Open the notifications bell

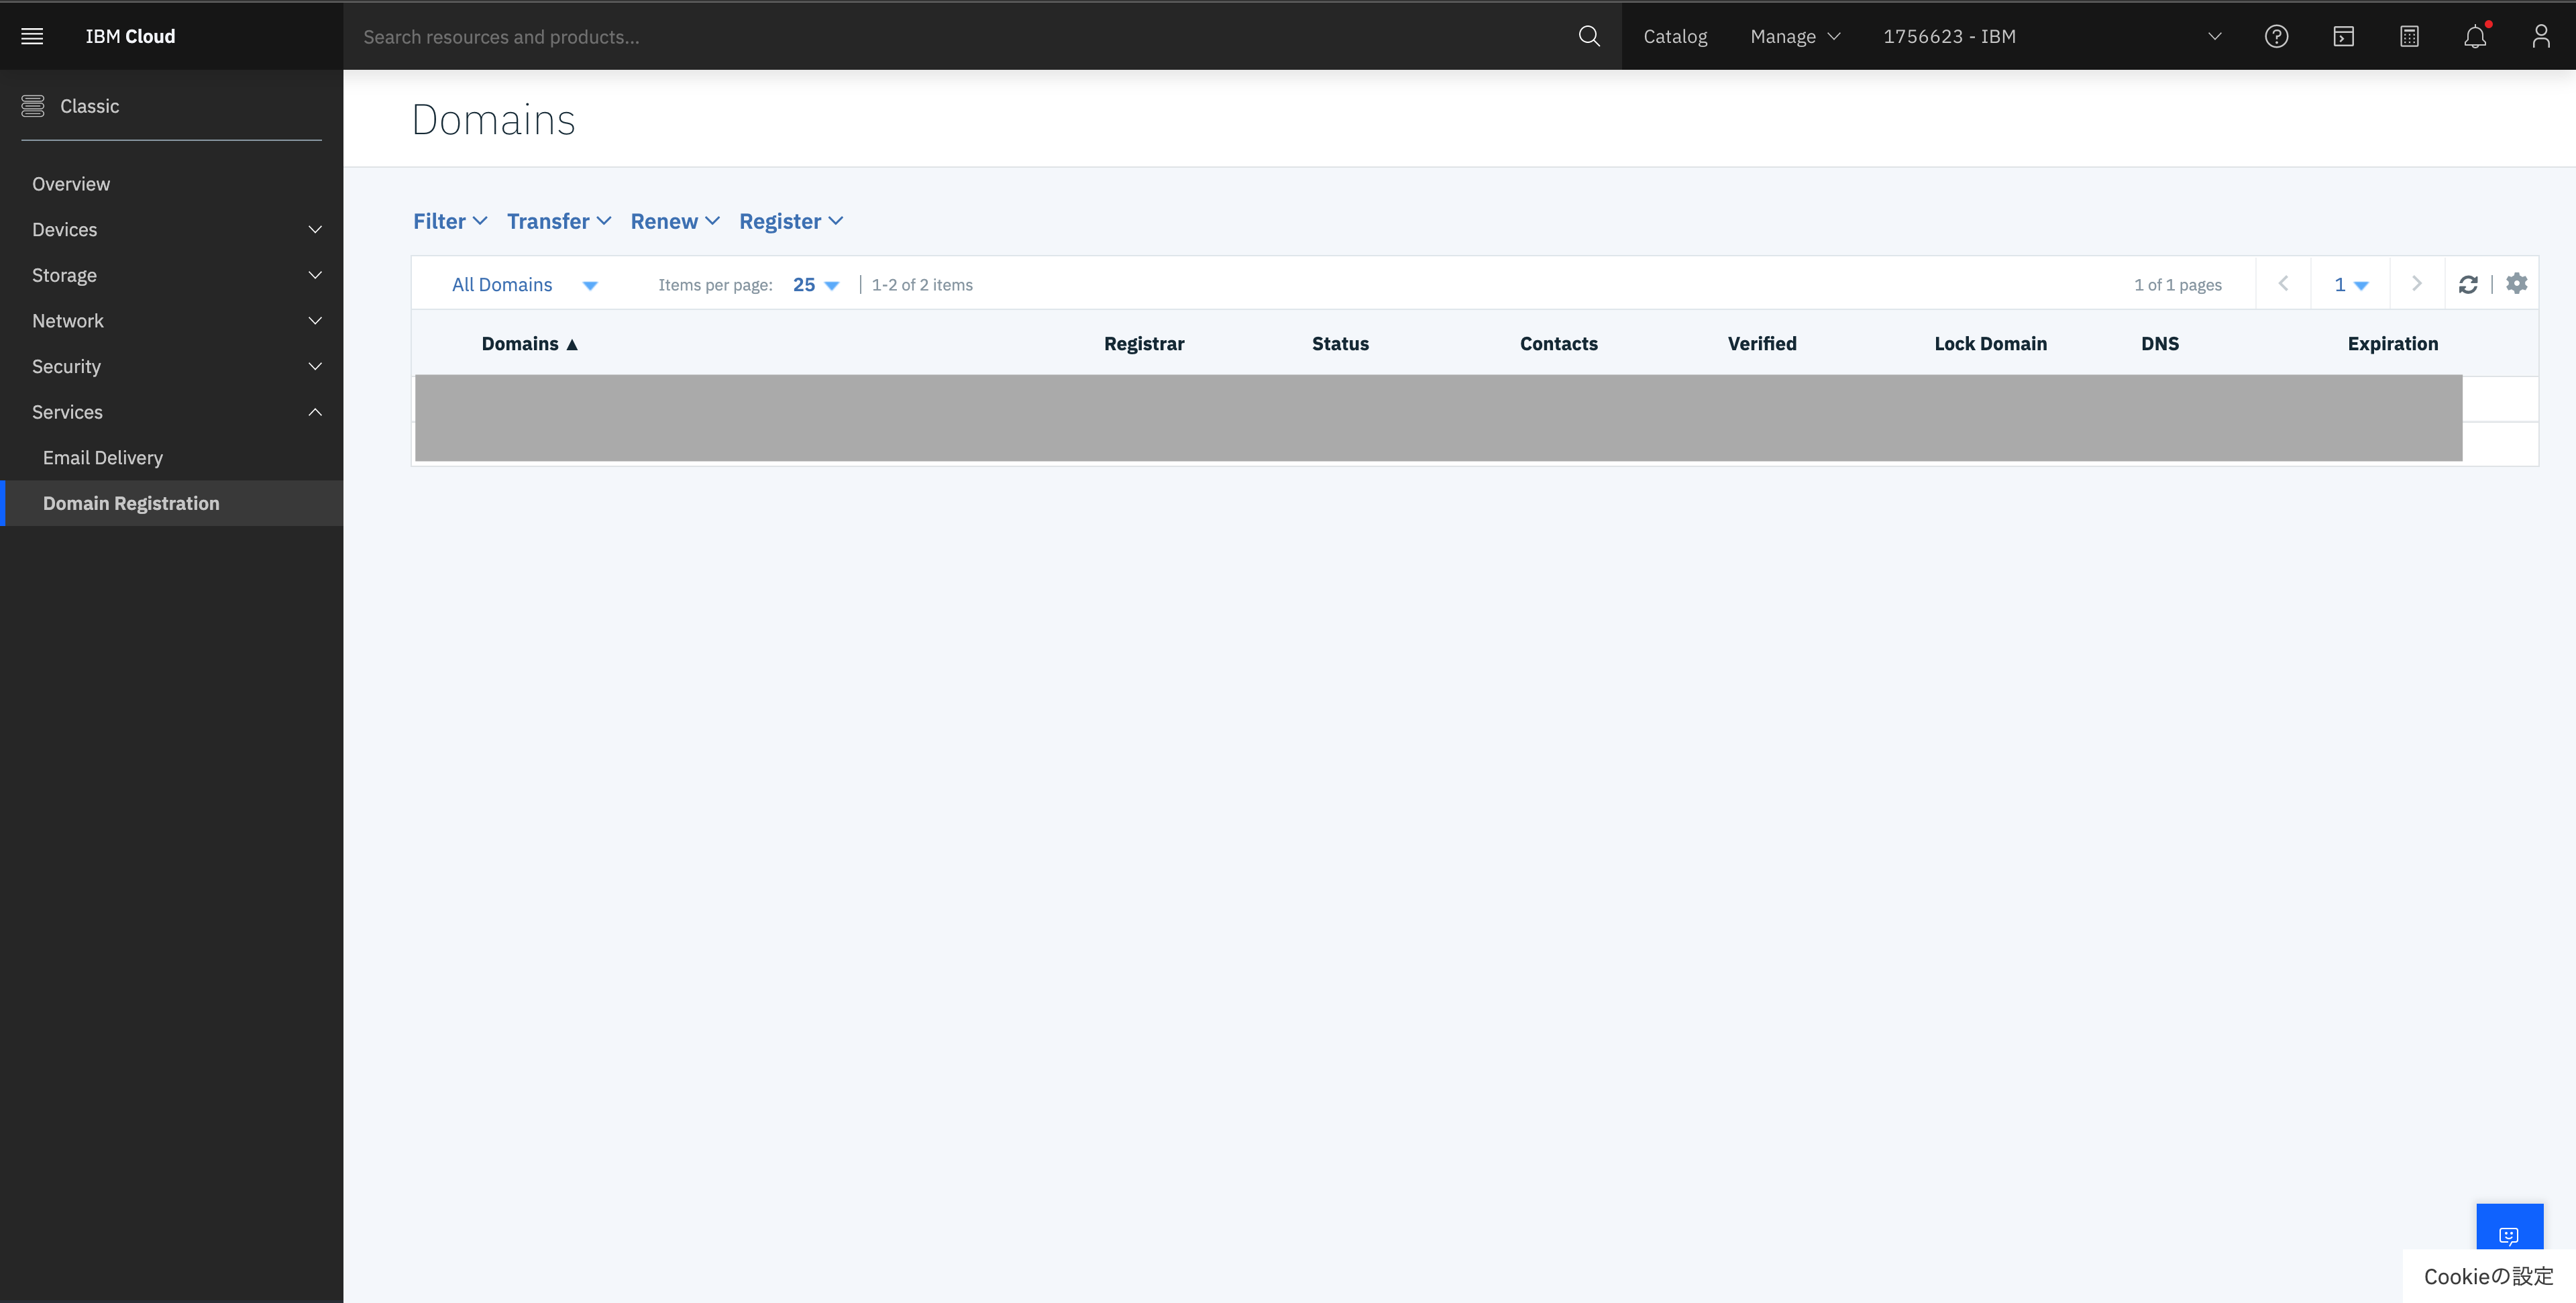click(x=2475, y=36)
